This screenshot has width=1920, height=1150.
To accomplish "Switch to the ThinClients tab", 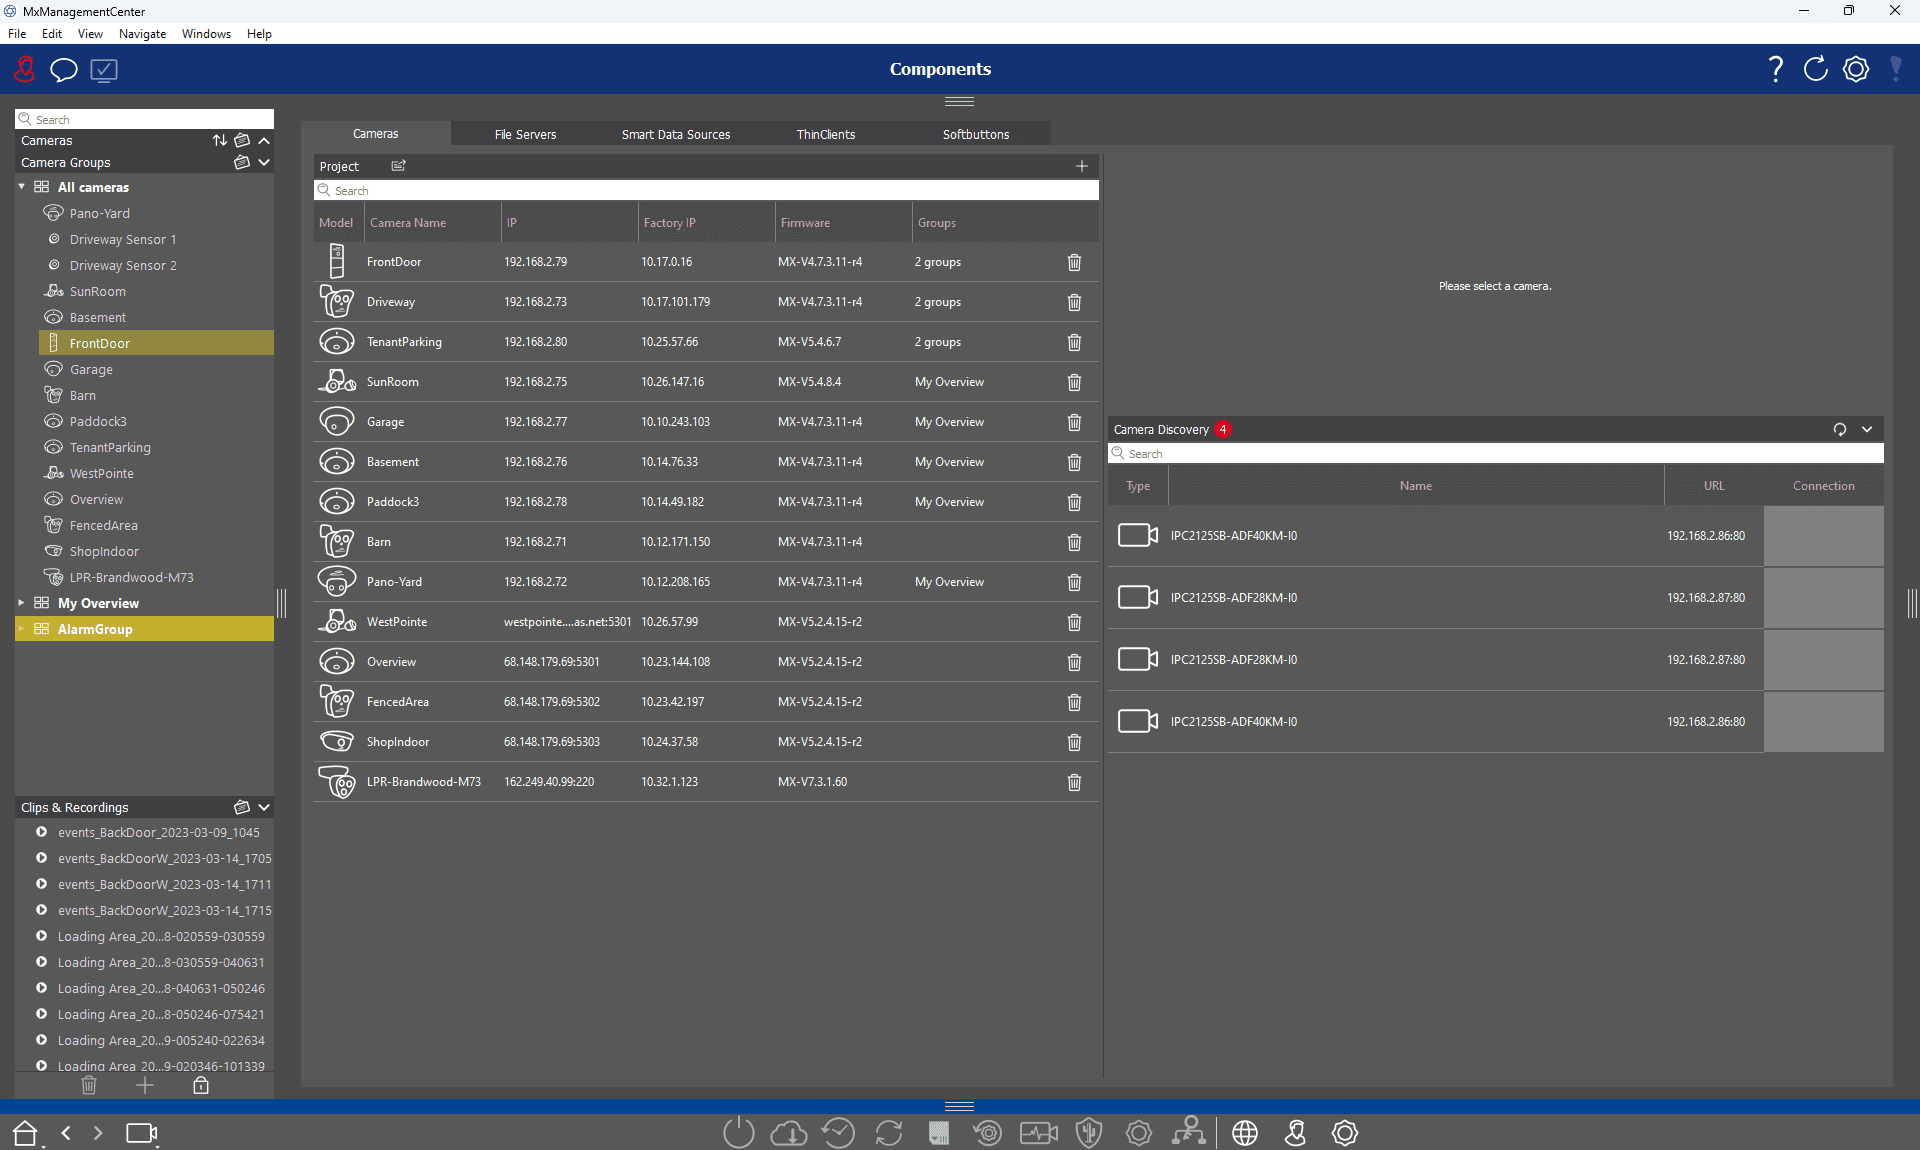I will pyautogui.click(x=826, y=134).
